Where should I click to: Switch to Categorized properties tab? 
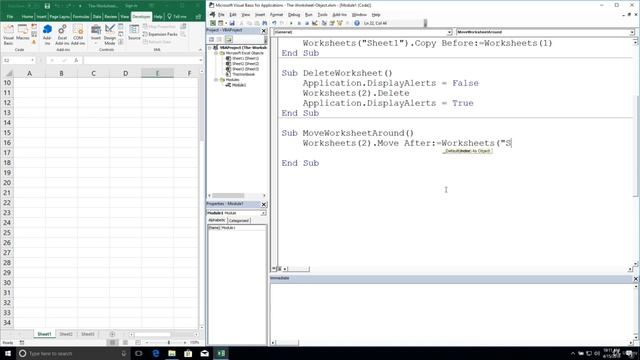click(x=238, y=220)
